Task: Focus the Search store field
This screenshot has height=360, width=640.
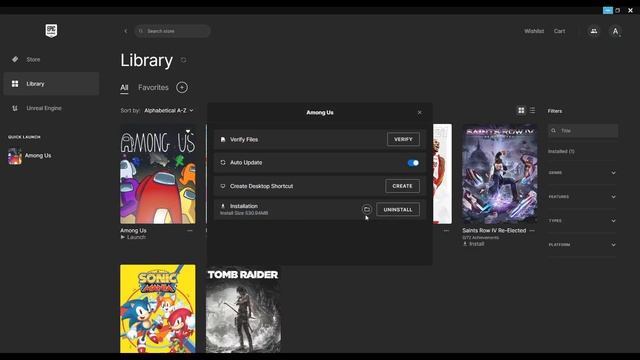Action: [x=173, y=31]
